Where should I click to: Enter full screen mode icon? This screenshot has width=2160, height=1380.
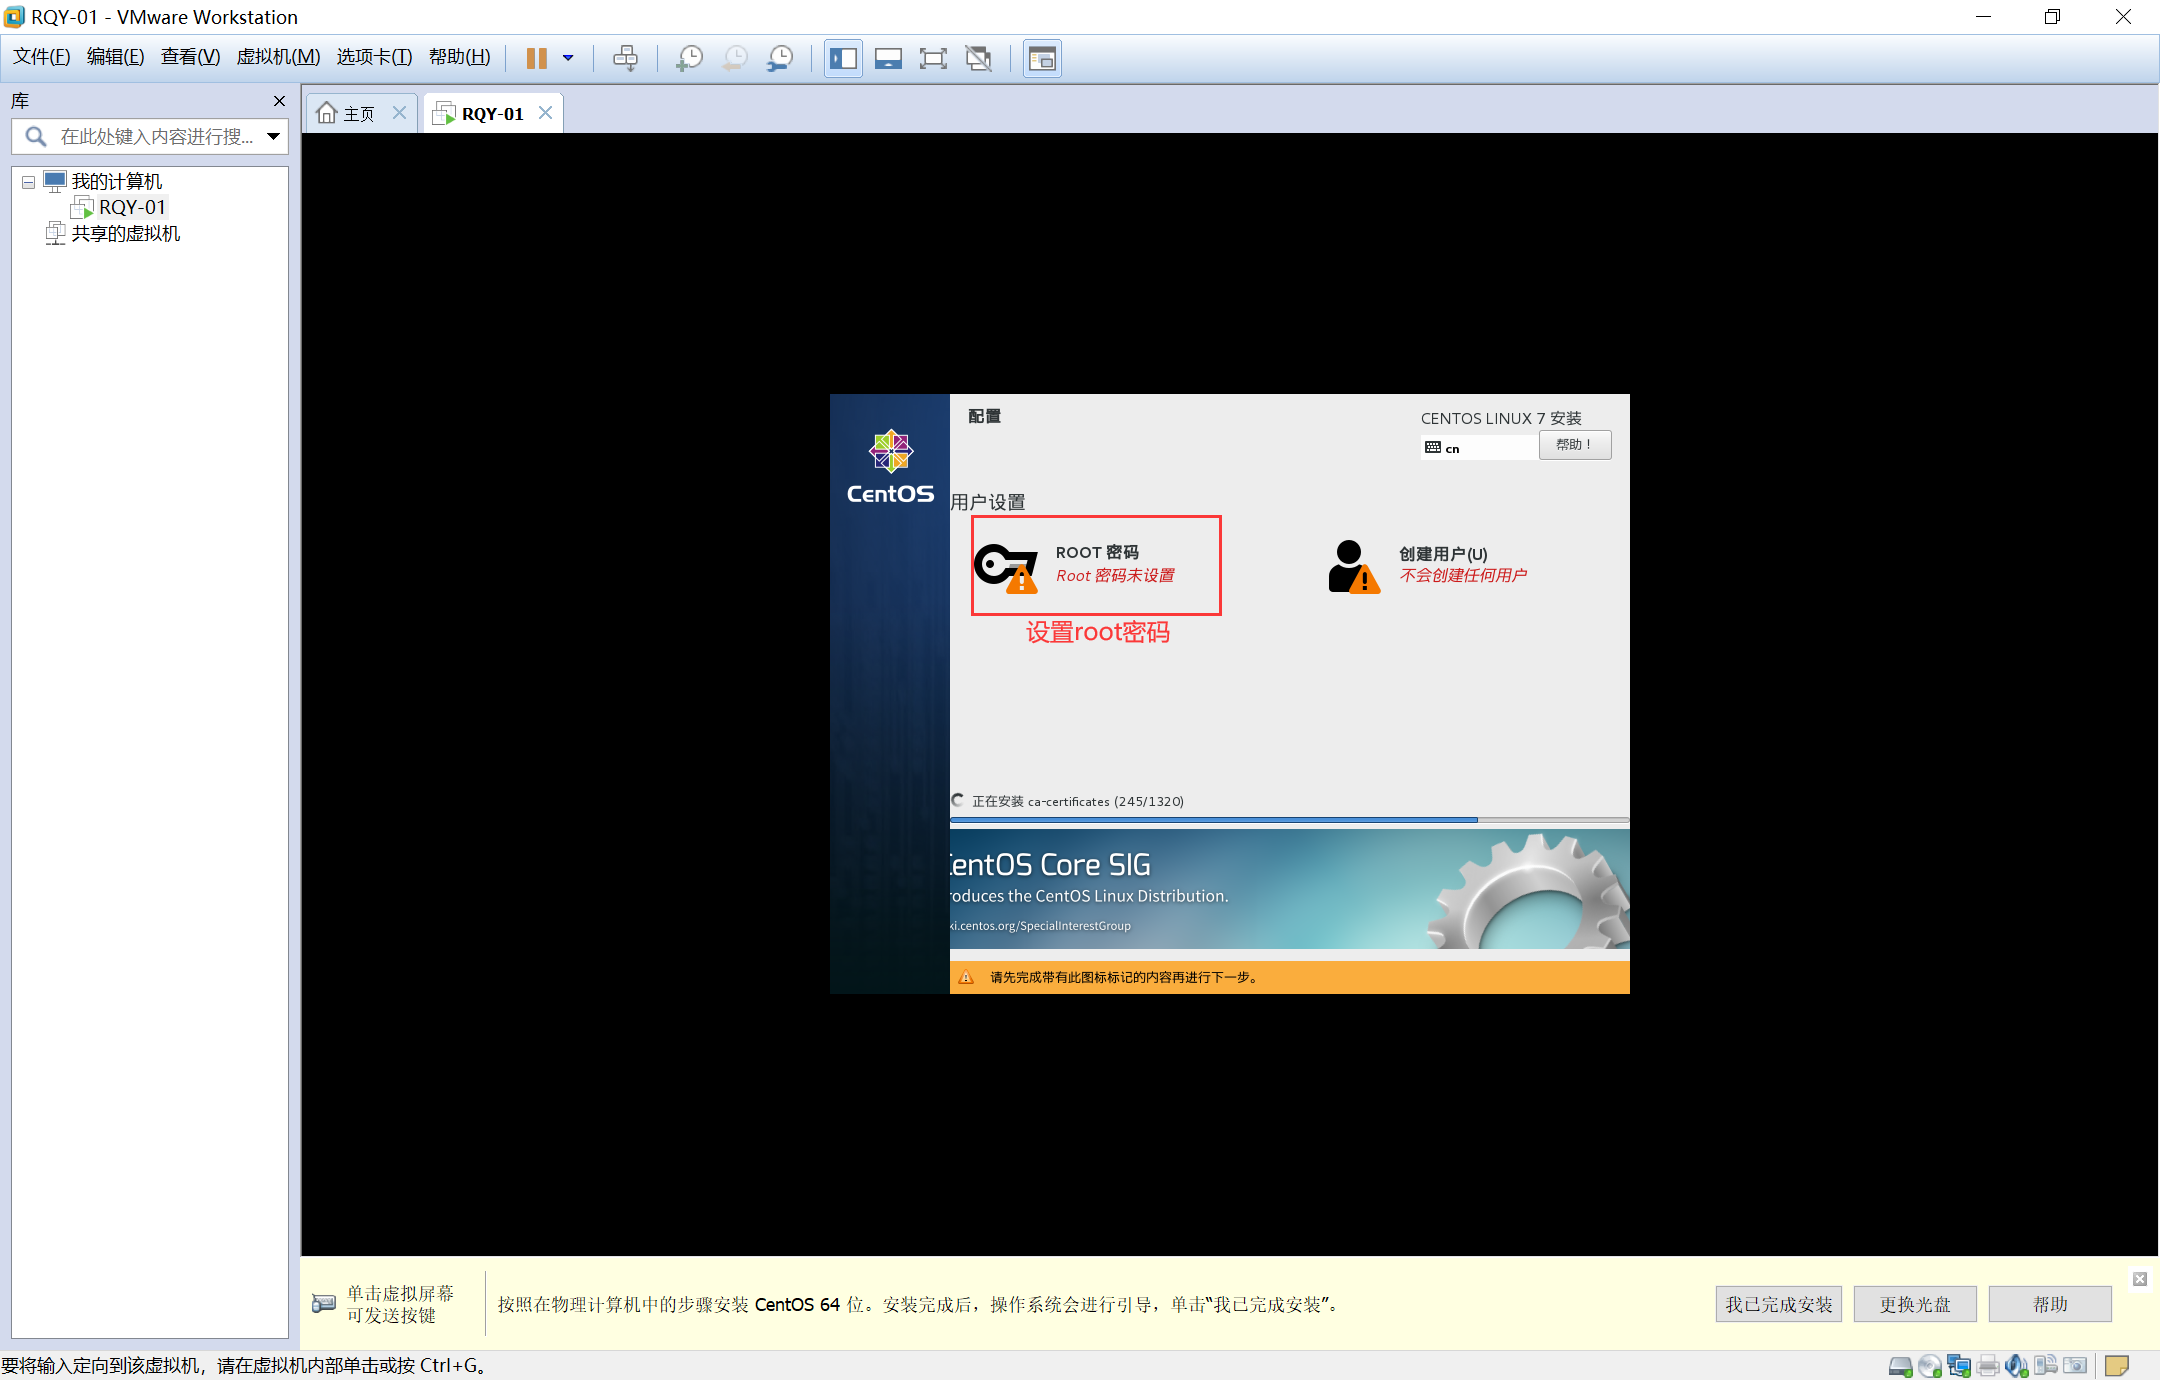coord(933,58)
